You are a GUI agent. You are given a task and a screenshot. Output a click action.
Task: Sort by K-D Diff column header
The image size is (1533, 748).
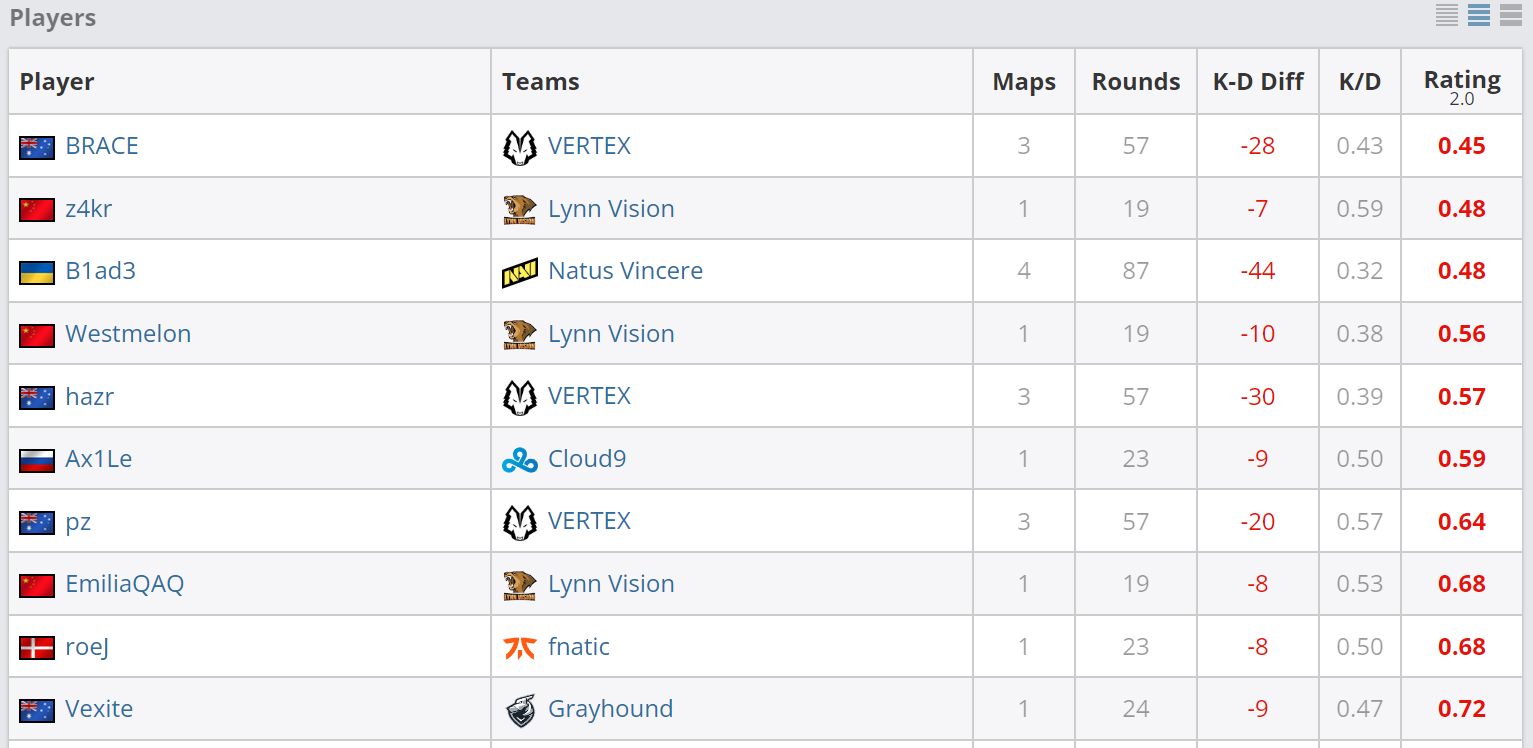point(1258,82)
